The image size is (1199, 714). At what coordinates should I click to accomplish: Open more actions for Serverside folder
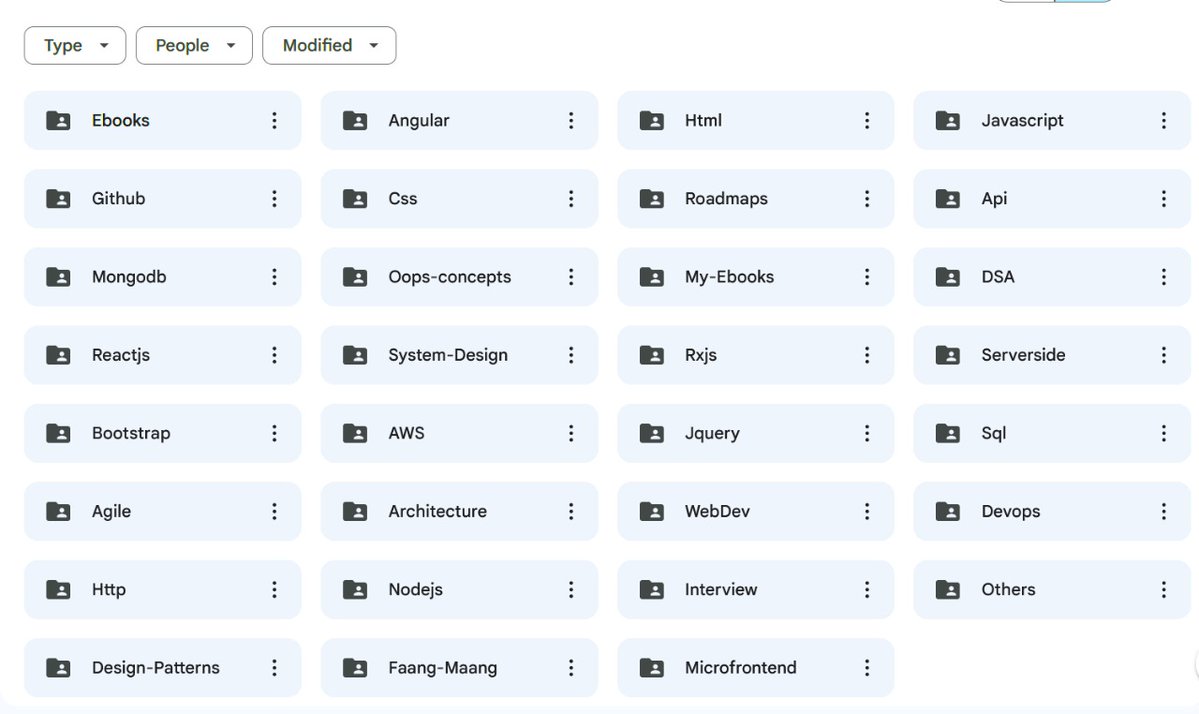coord(1164,355)
